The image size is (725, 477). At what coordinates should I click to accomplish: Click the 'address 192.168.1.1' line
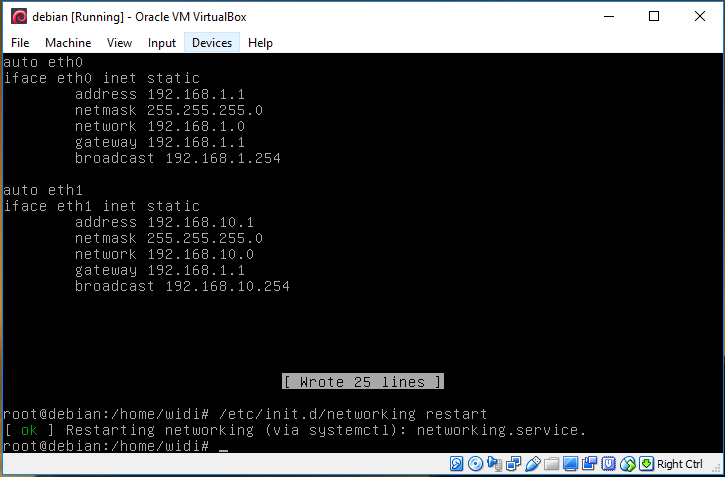[160, 94]
